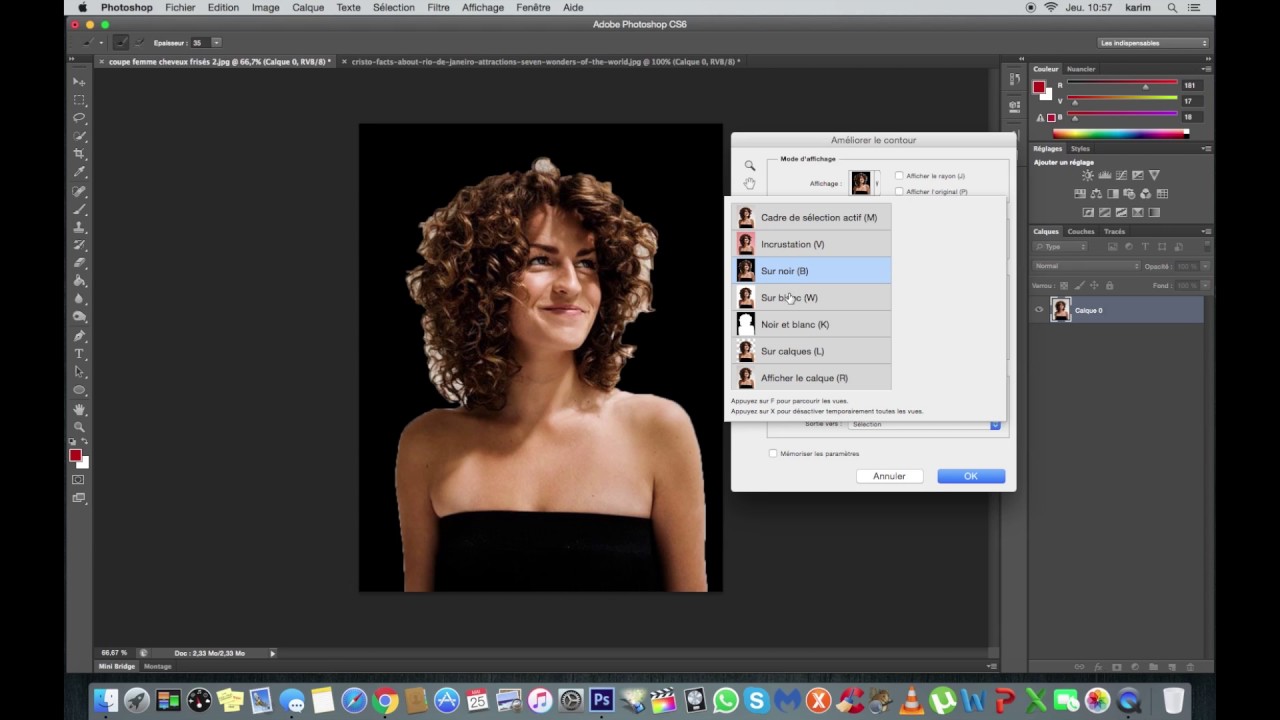Toggle Quick Mask mode icon

point(79,480)
